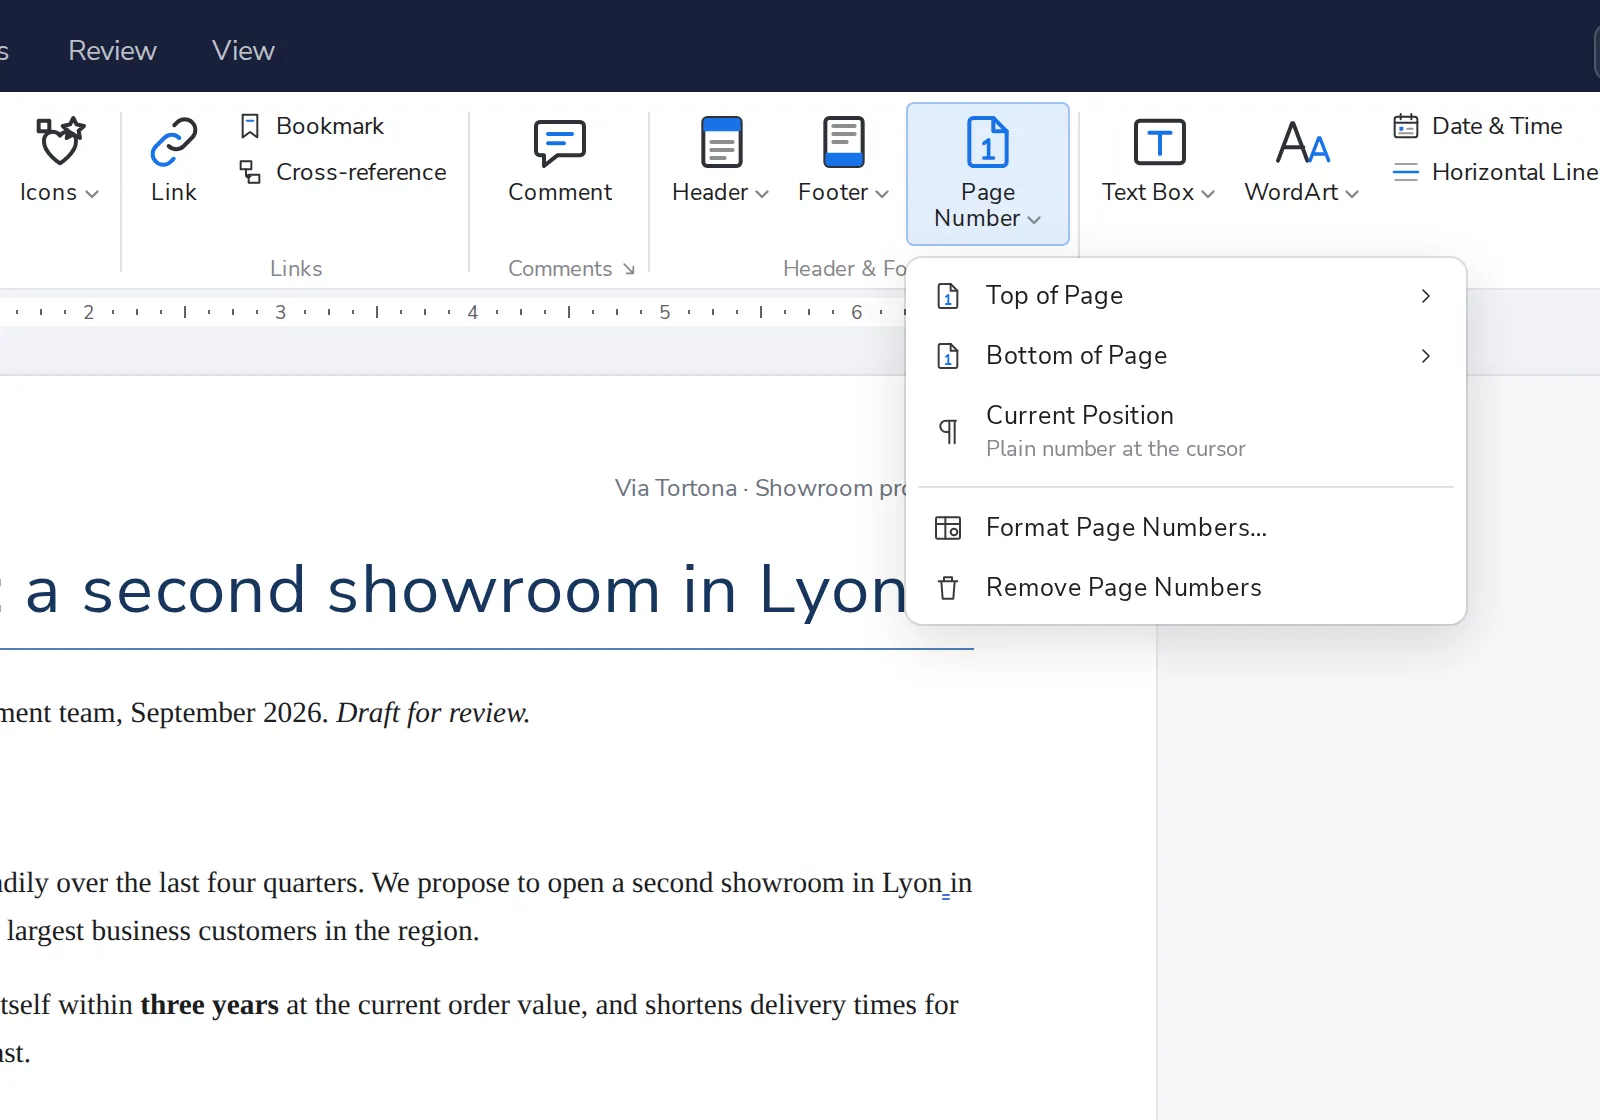Click the Bookmark button label

click(x=330, y=126)
